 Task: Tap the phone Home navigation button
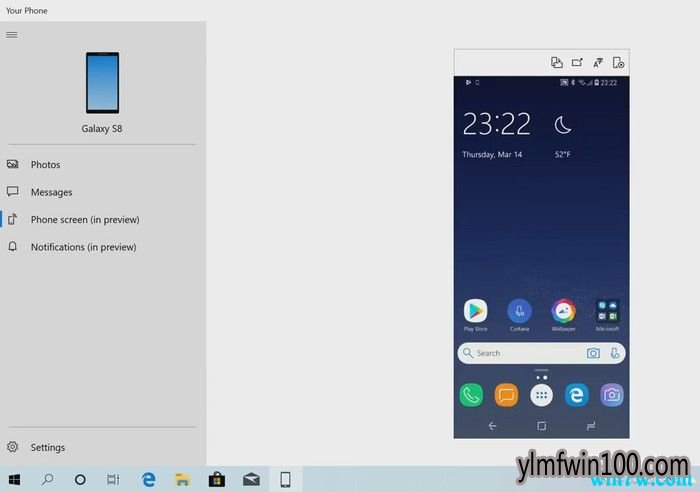point(542,426)
